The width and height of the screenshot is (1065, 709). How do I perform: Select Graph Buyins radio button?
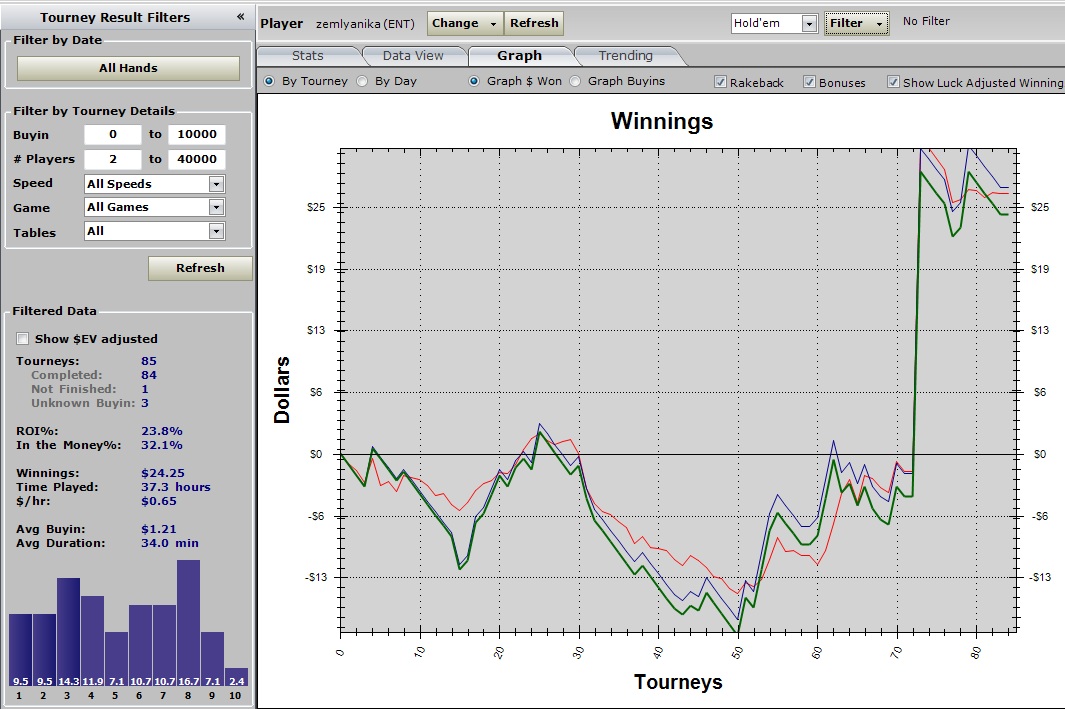coord(575,82)
